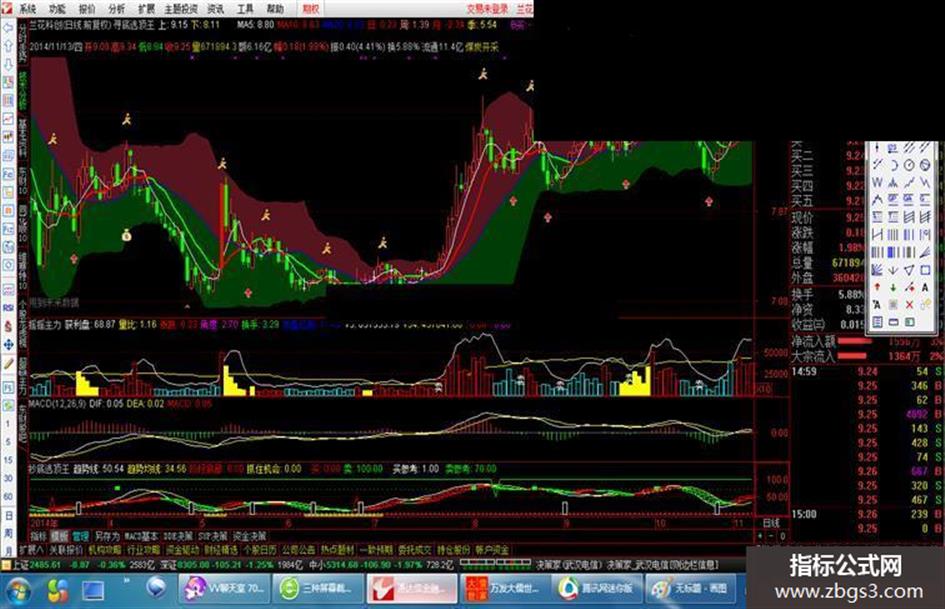The width and height of the screenshot is (945, 609).
Task: Open the 机构动向 tab
Action: tap(105, 550)
